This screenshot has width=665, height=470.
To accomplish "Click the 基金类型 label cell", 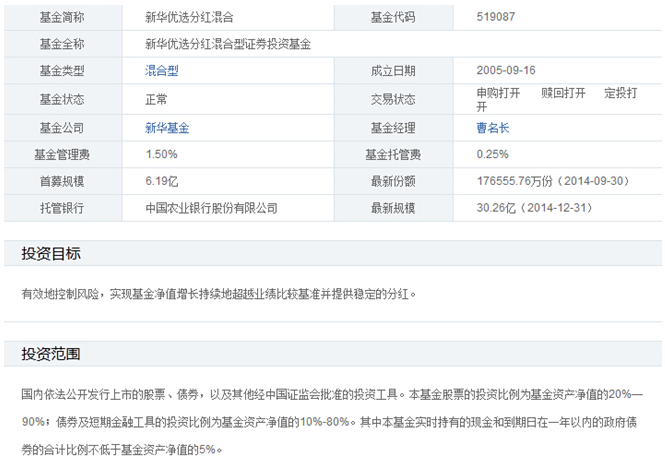I will coord(63,71).
